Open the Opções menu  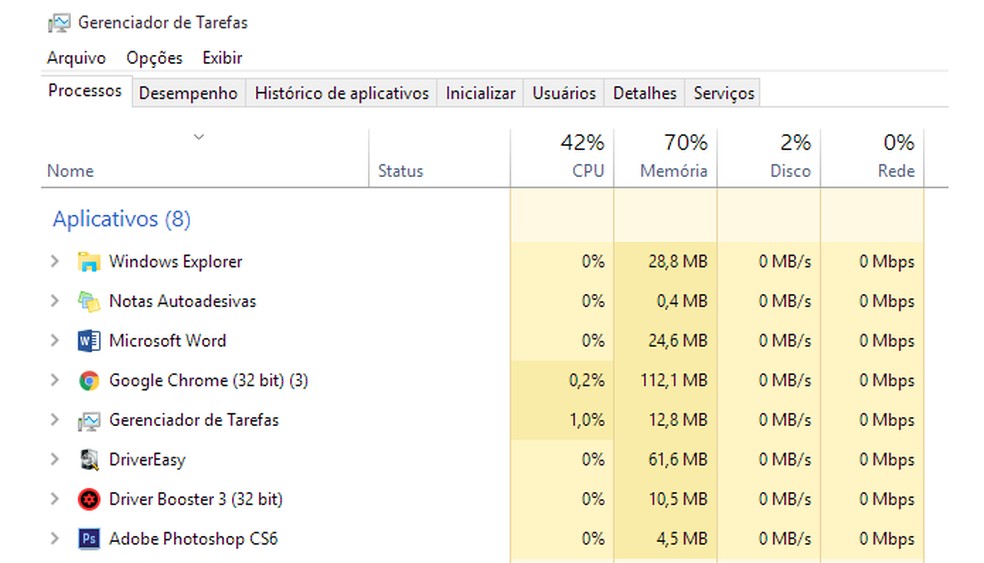154,58
